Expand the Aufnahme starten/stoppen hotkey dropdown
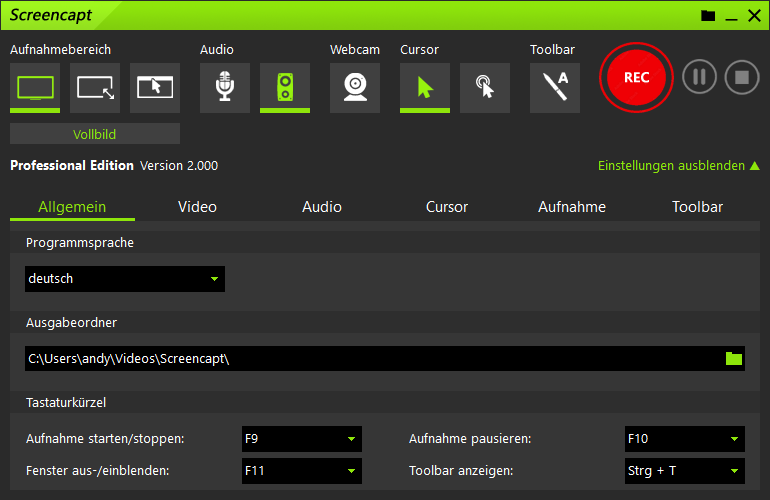The height and width of the screenshot is (500, 770). pyautogui.click(x=302, y=439)
